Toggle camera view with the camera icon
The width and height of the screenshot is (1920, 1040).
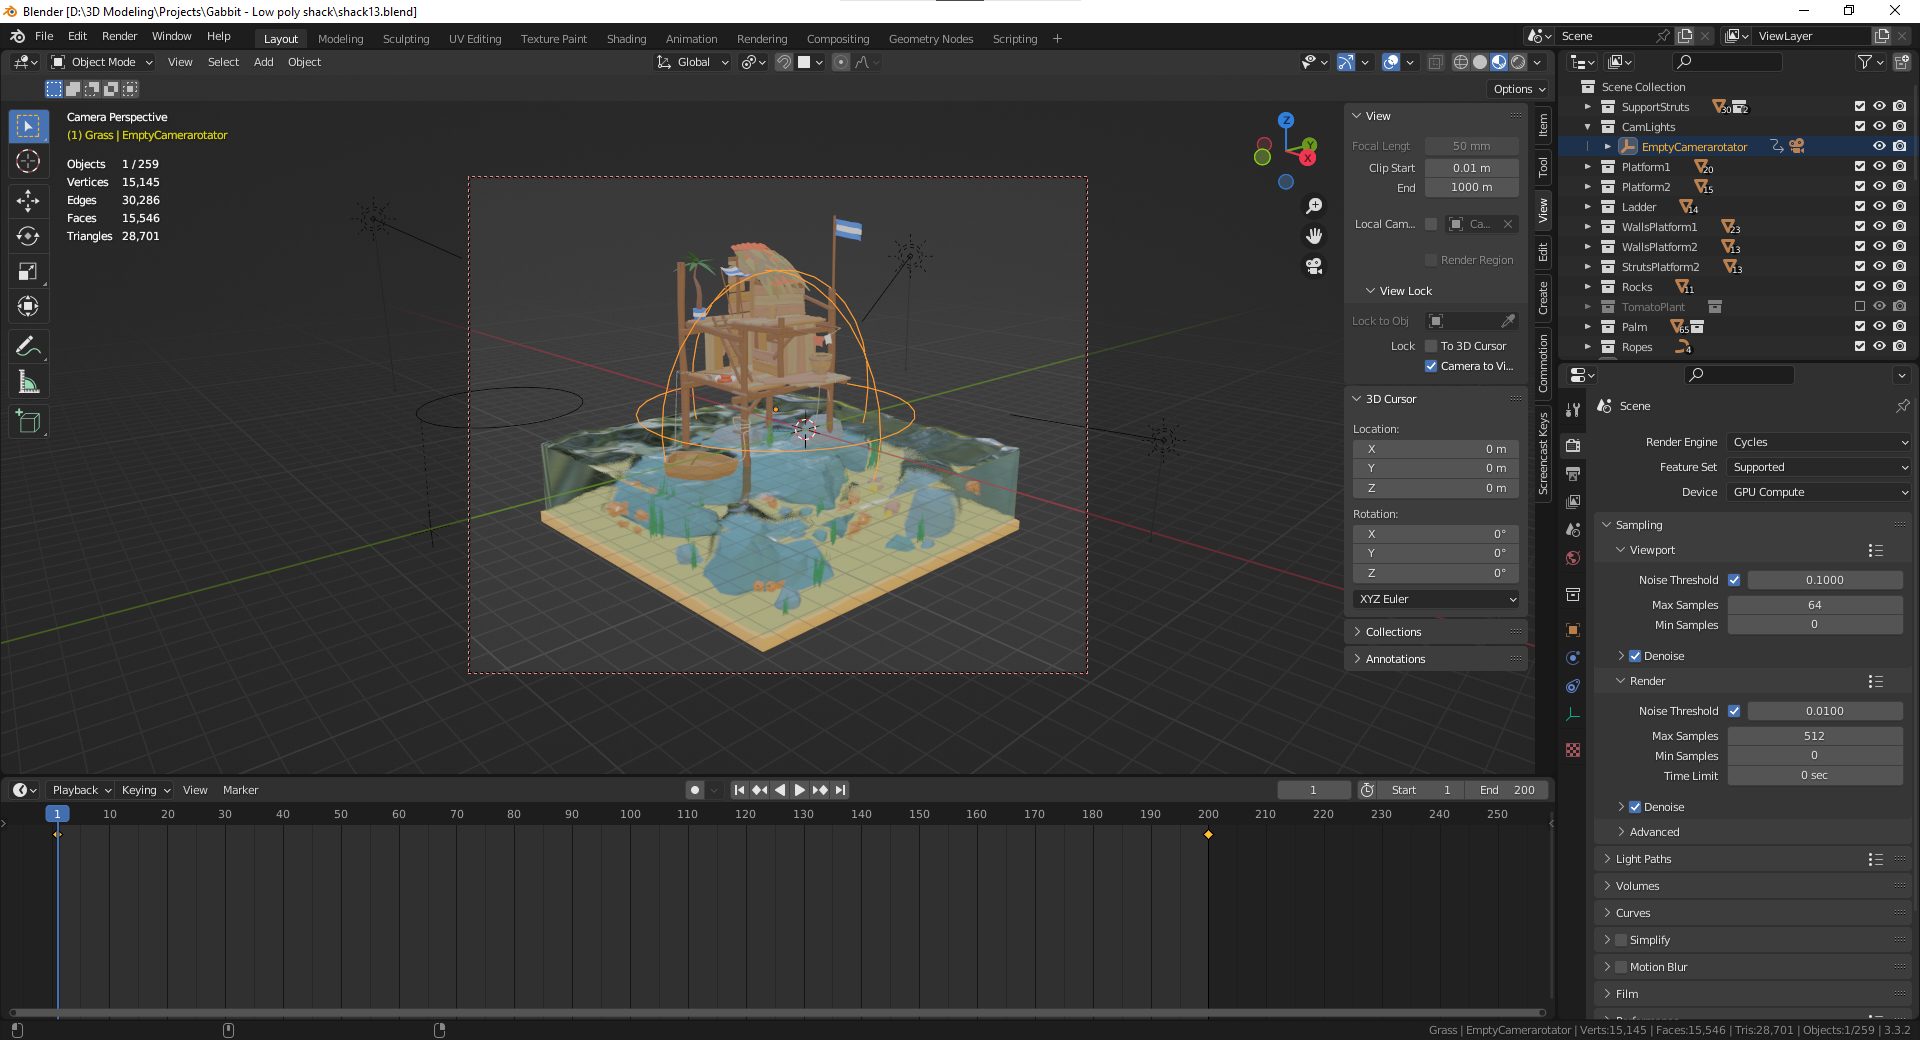click(x=1314, y=266)
